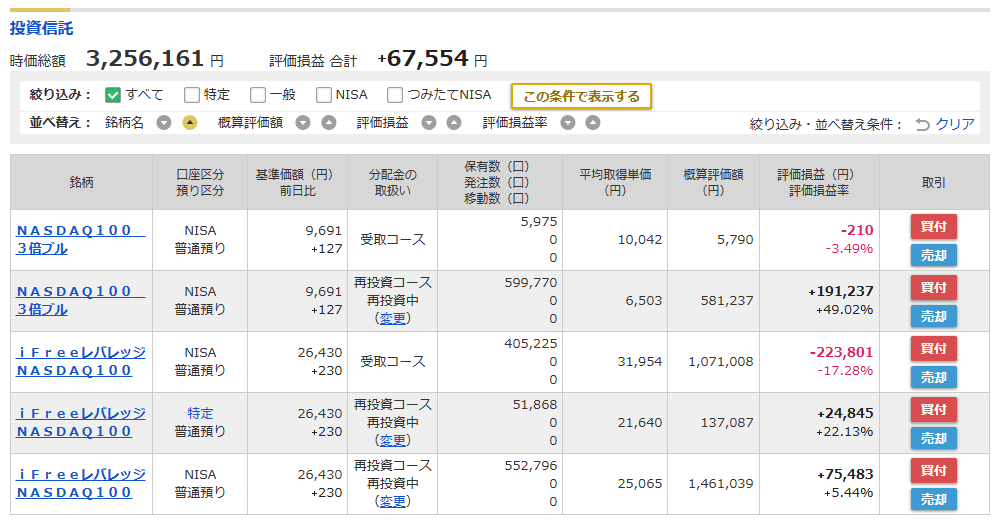Click 買付 in the -223,801 row

pyautogui.click(x=933, y=349)
